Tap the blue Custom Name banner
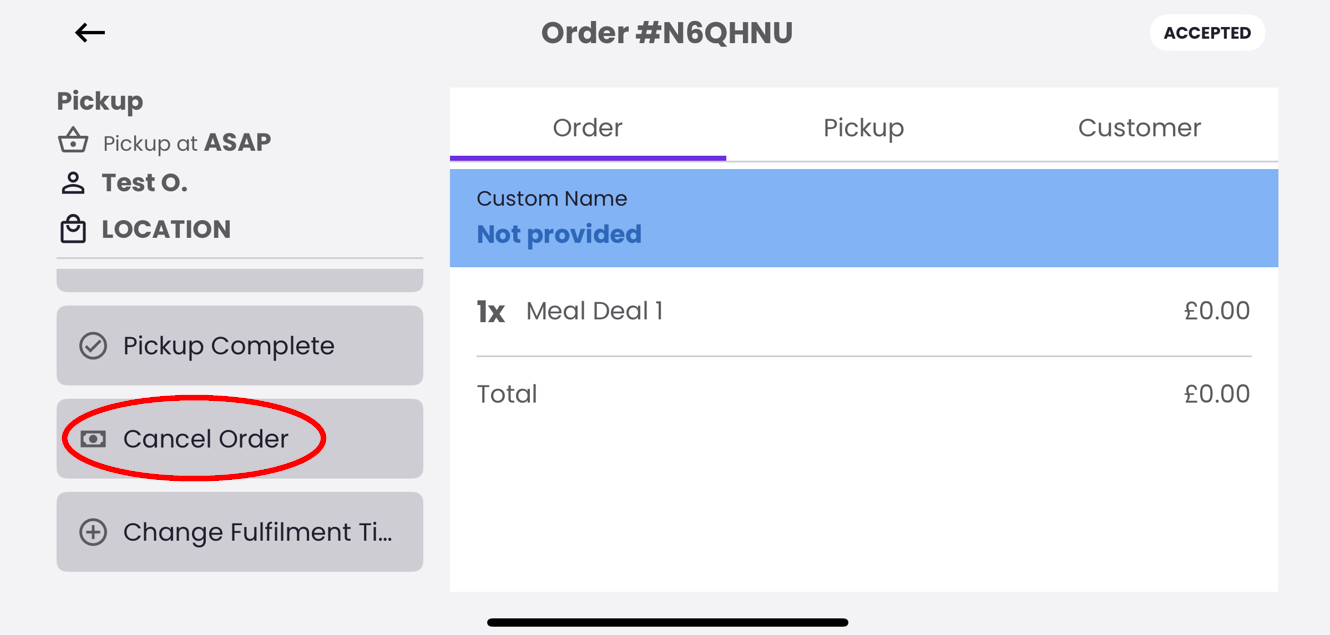1330x635 pixels. 863,217
